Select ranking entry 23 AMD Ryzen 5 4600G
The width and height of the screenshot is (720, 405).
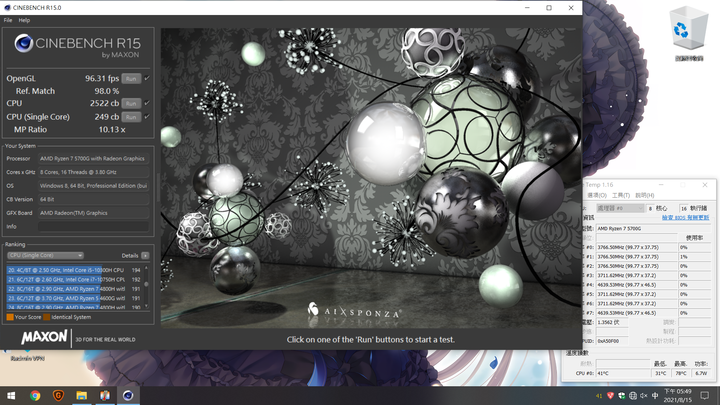click(74, 298)
